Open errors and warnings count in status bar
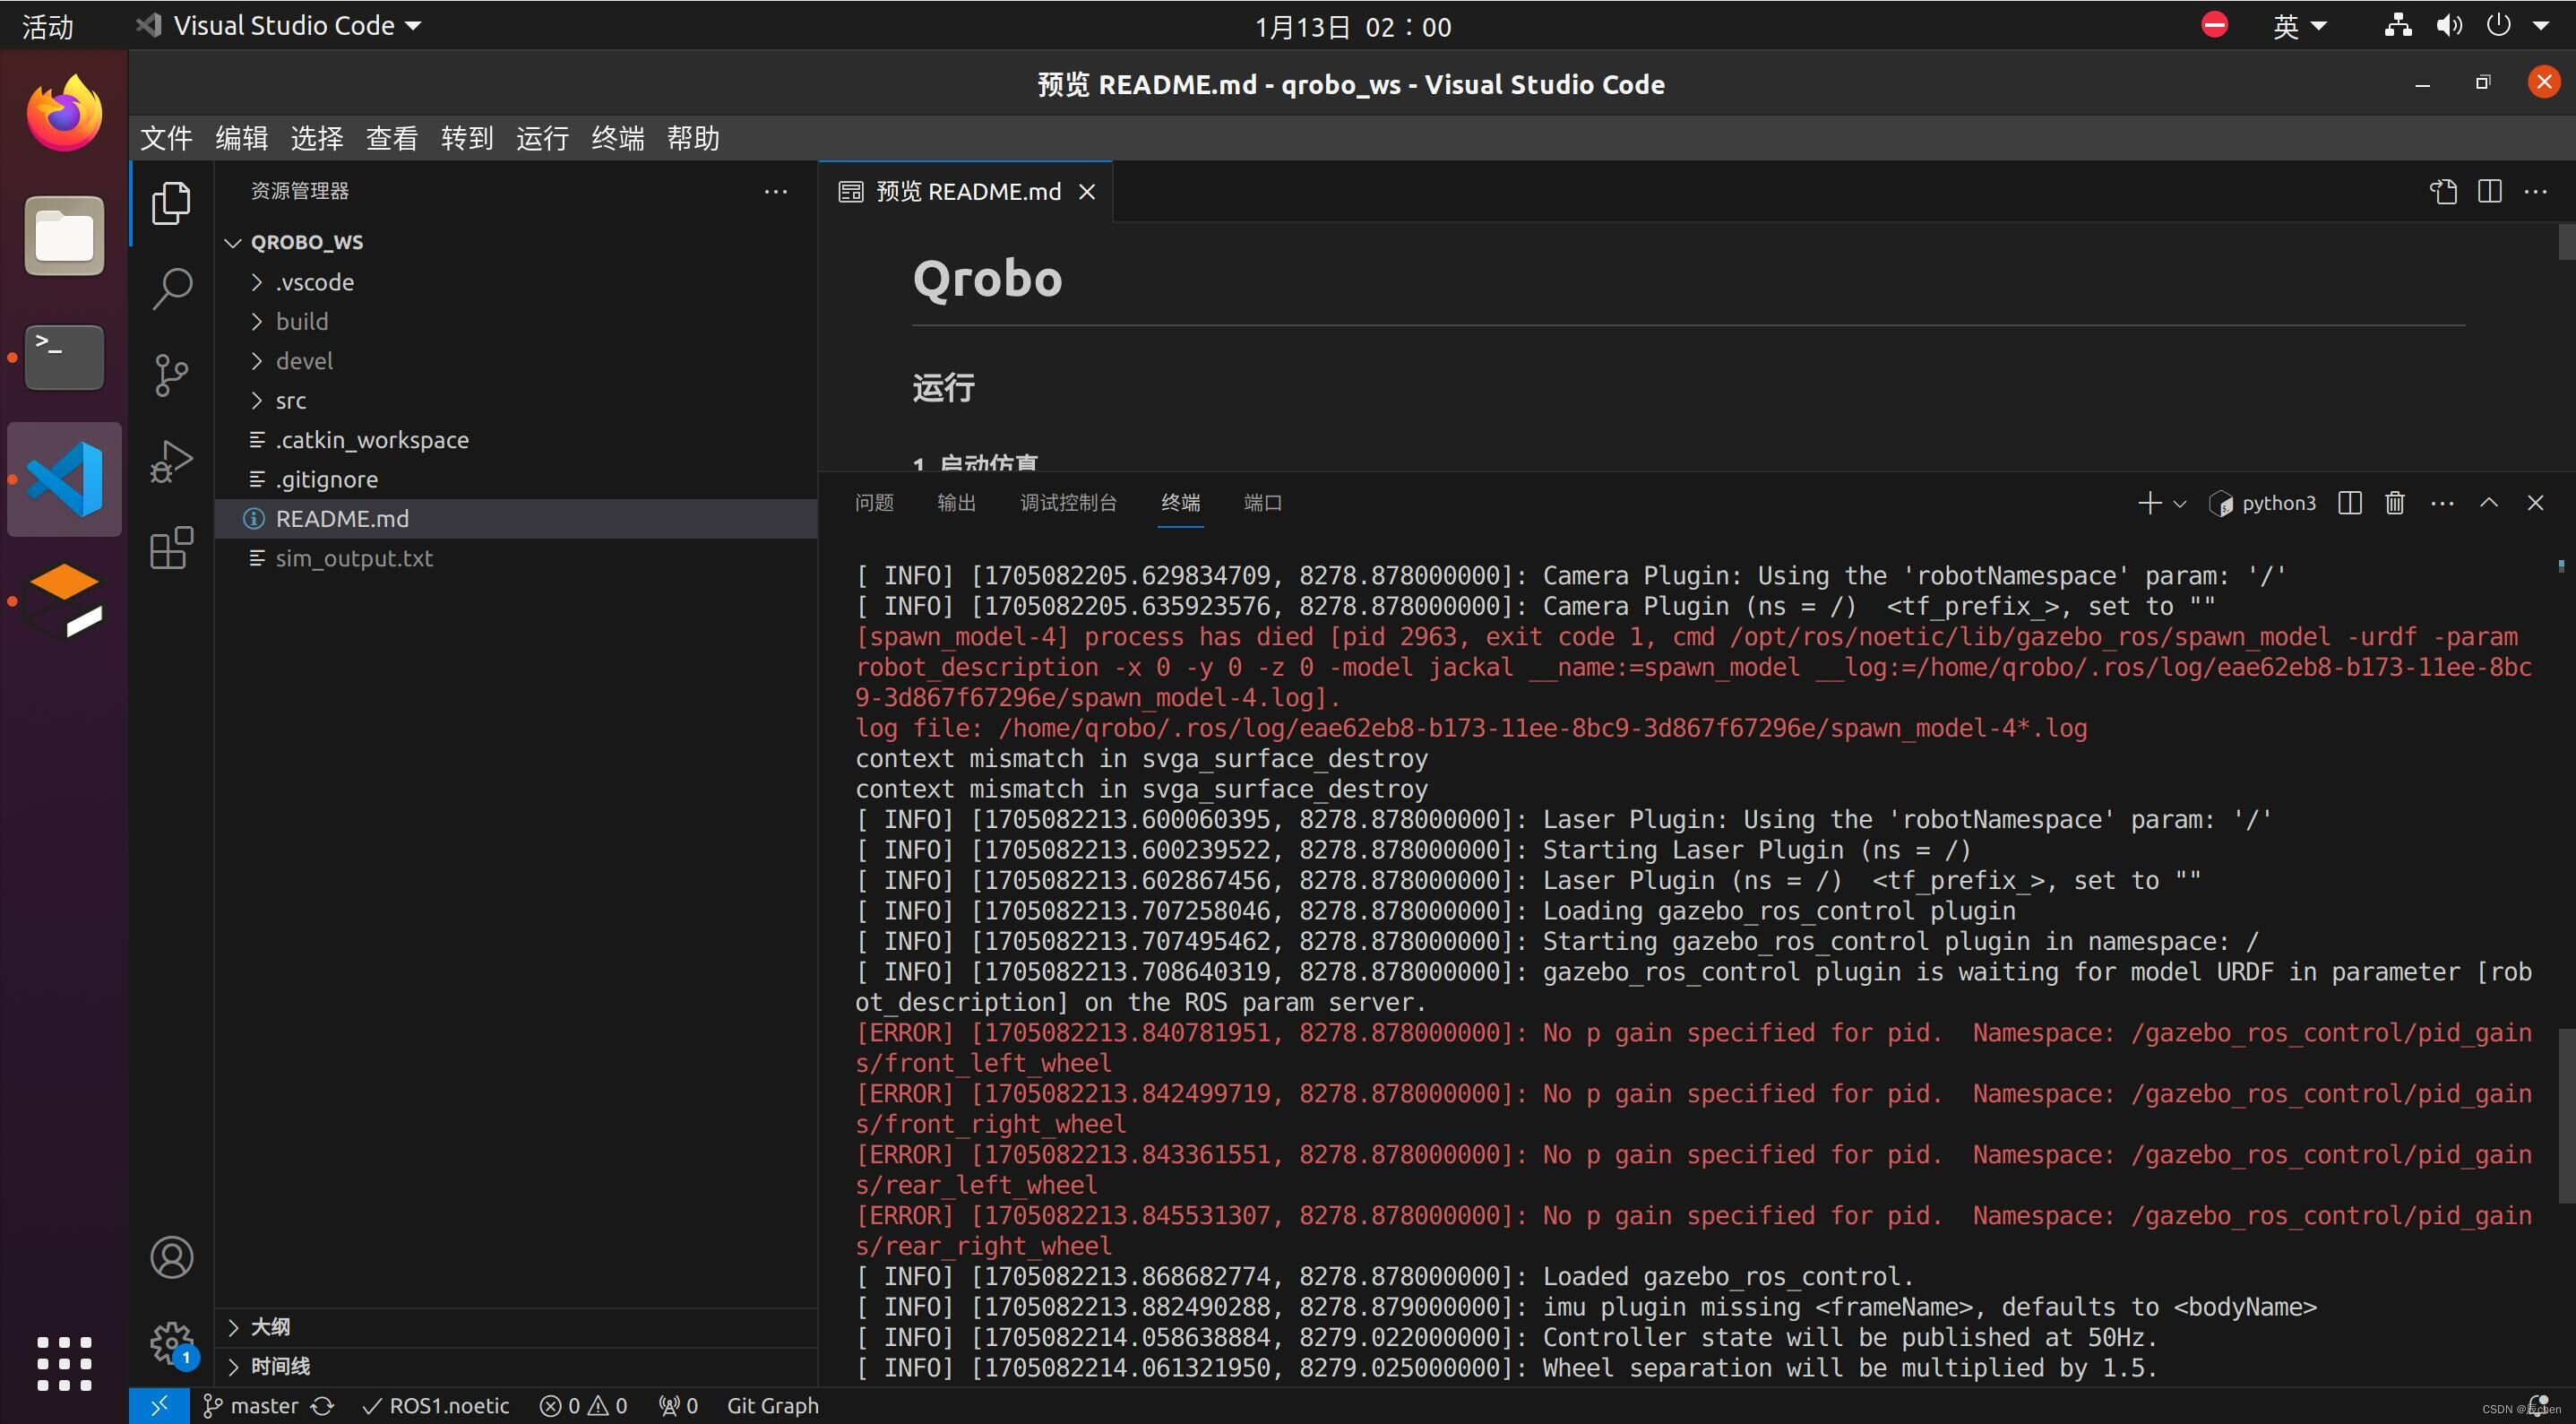 tap(584, 1405)
